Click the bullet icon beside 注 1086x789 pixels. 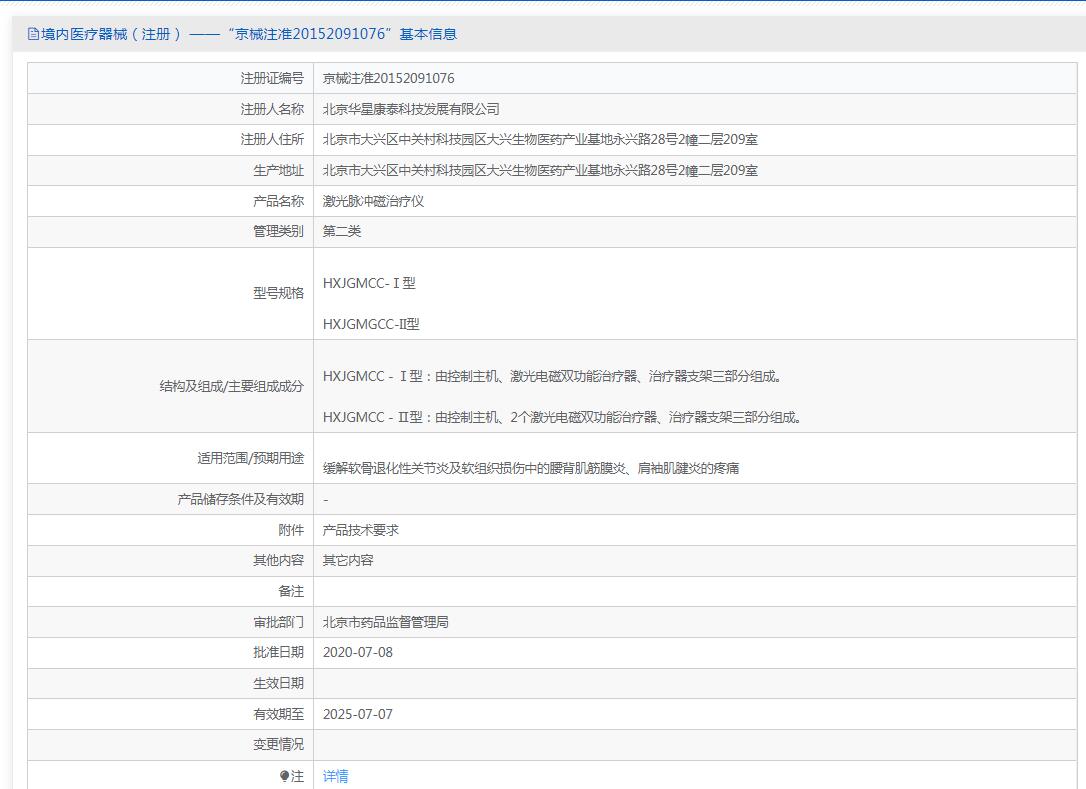(x=284, y=776)
